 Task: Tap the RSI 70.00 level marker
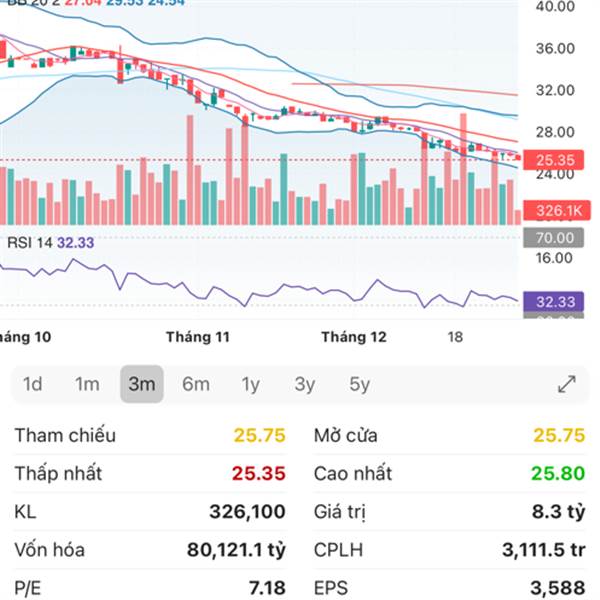click(x=554, y=238)
